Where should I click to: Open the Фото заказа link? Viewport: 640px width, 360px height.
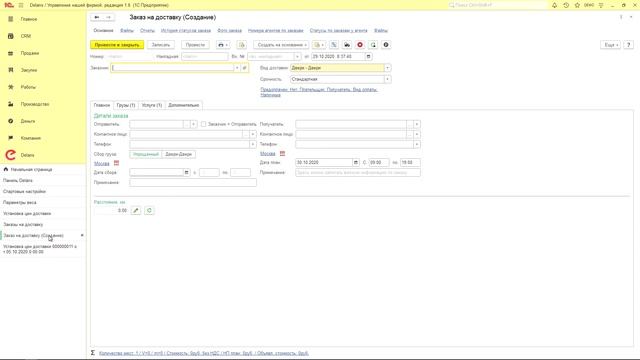(x=229, y=31)
